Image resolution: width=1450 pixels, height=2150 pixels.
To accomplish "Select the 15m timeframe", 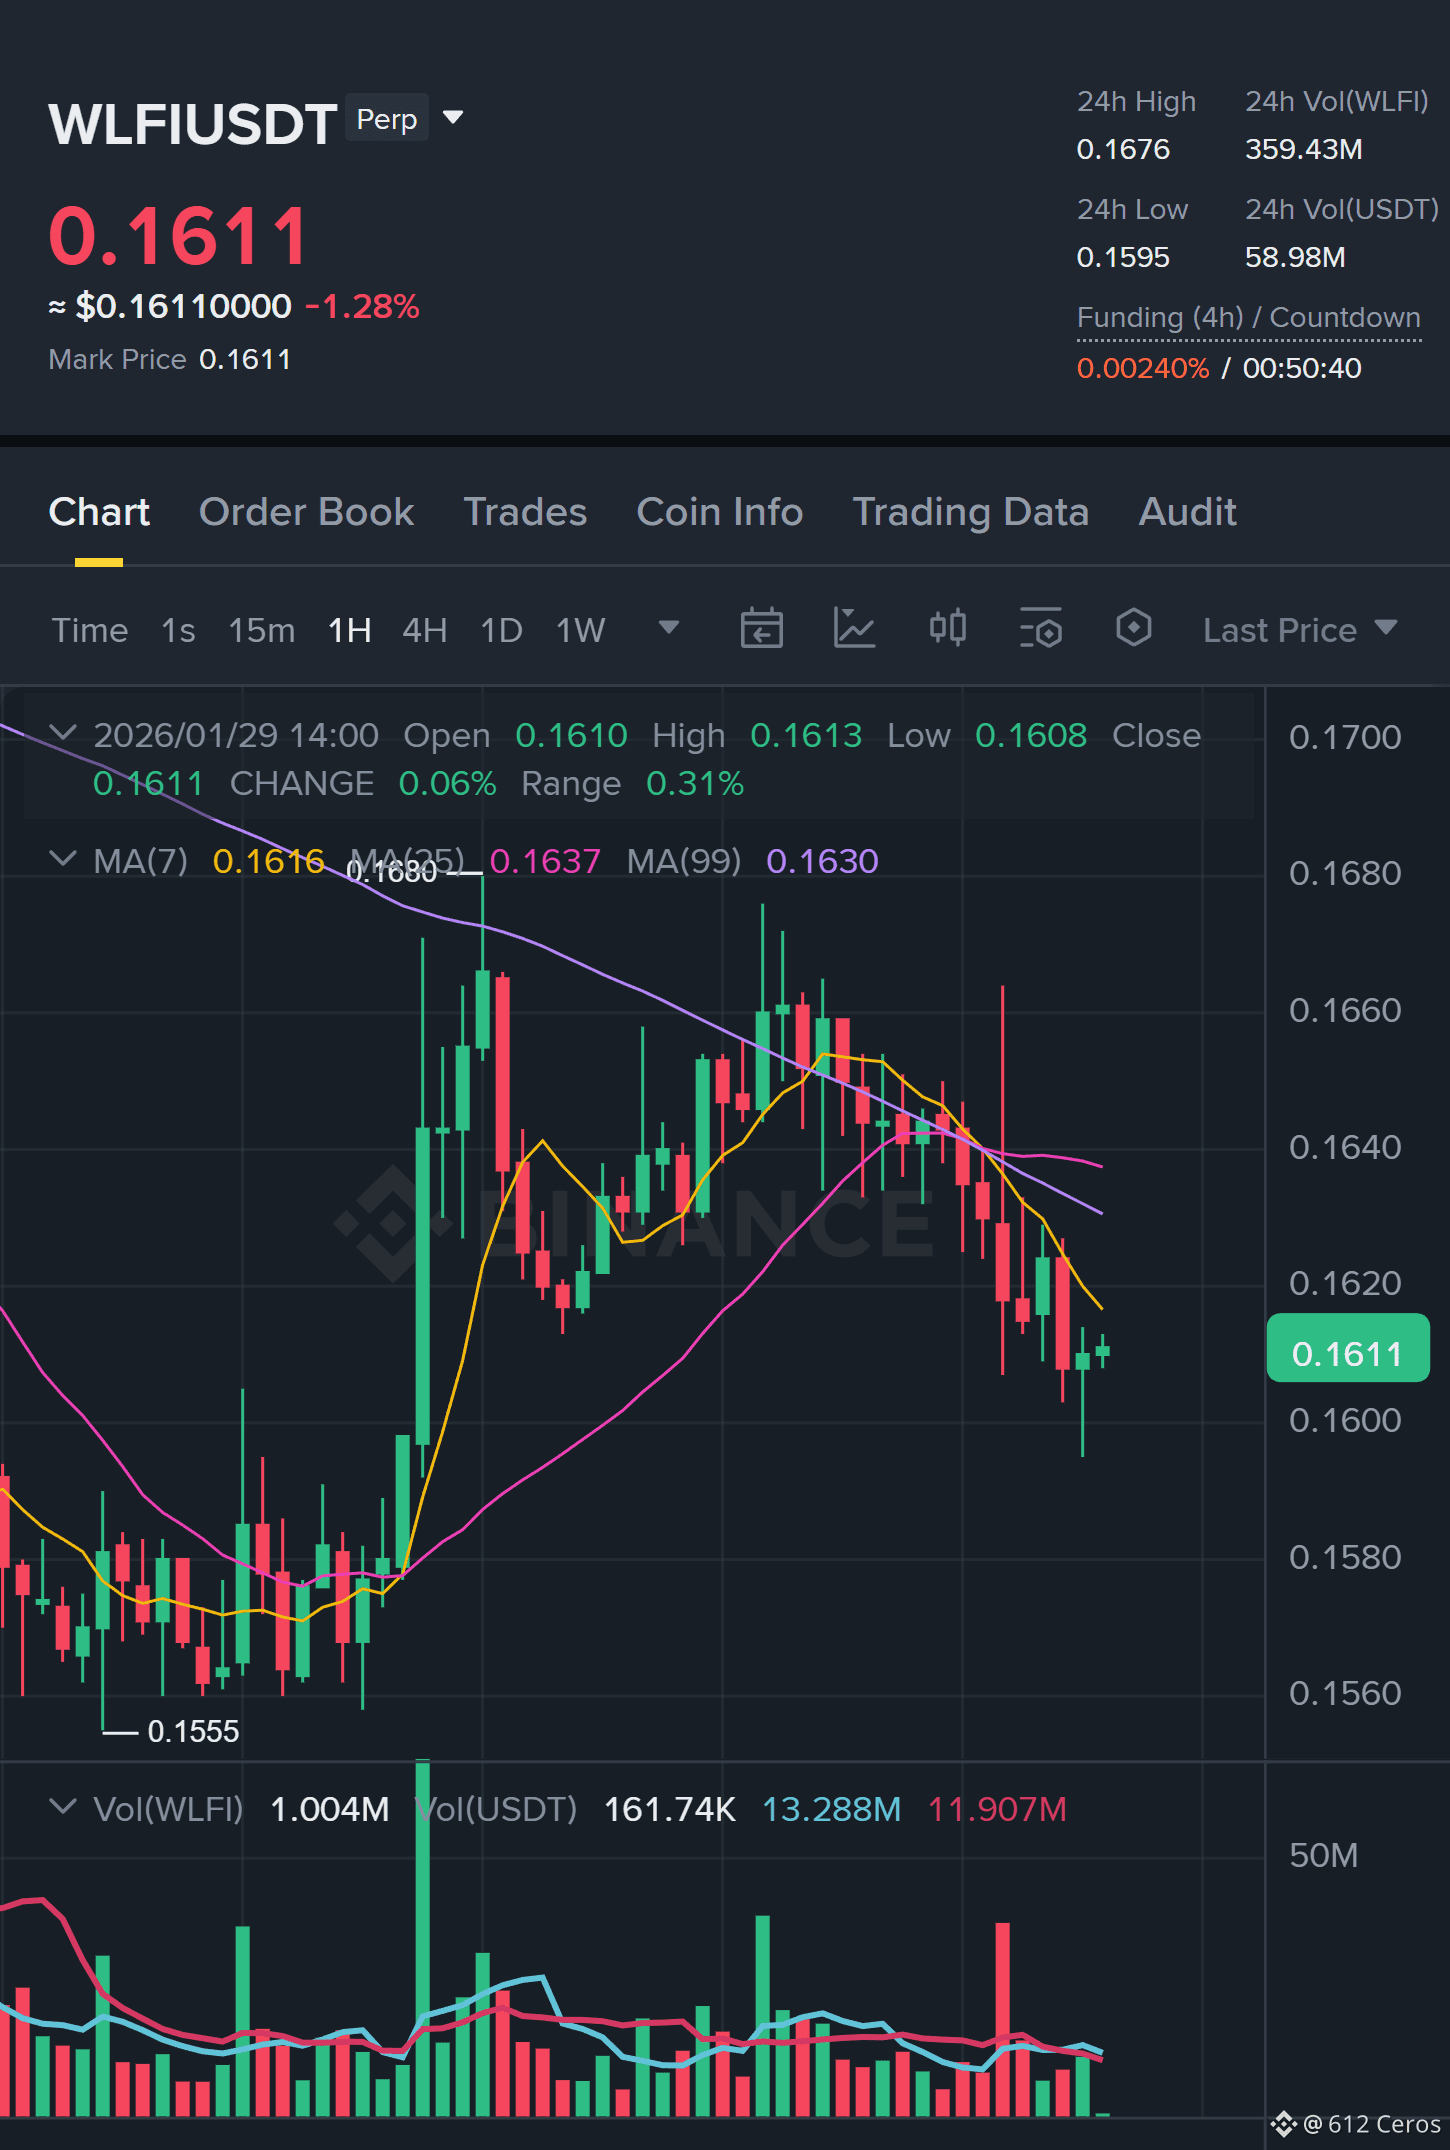I will [x=261, y=630].
